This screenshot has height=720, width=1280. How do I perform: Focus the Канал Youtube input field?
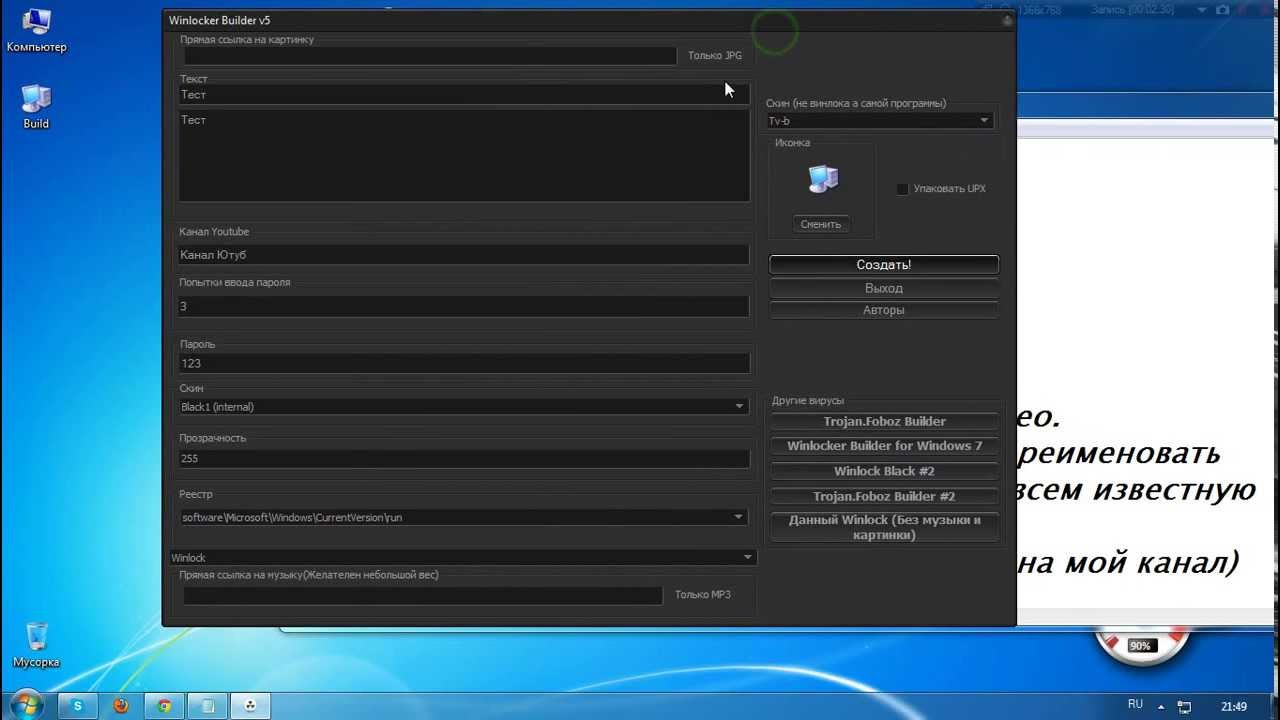point(464,255)
